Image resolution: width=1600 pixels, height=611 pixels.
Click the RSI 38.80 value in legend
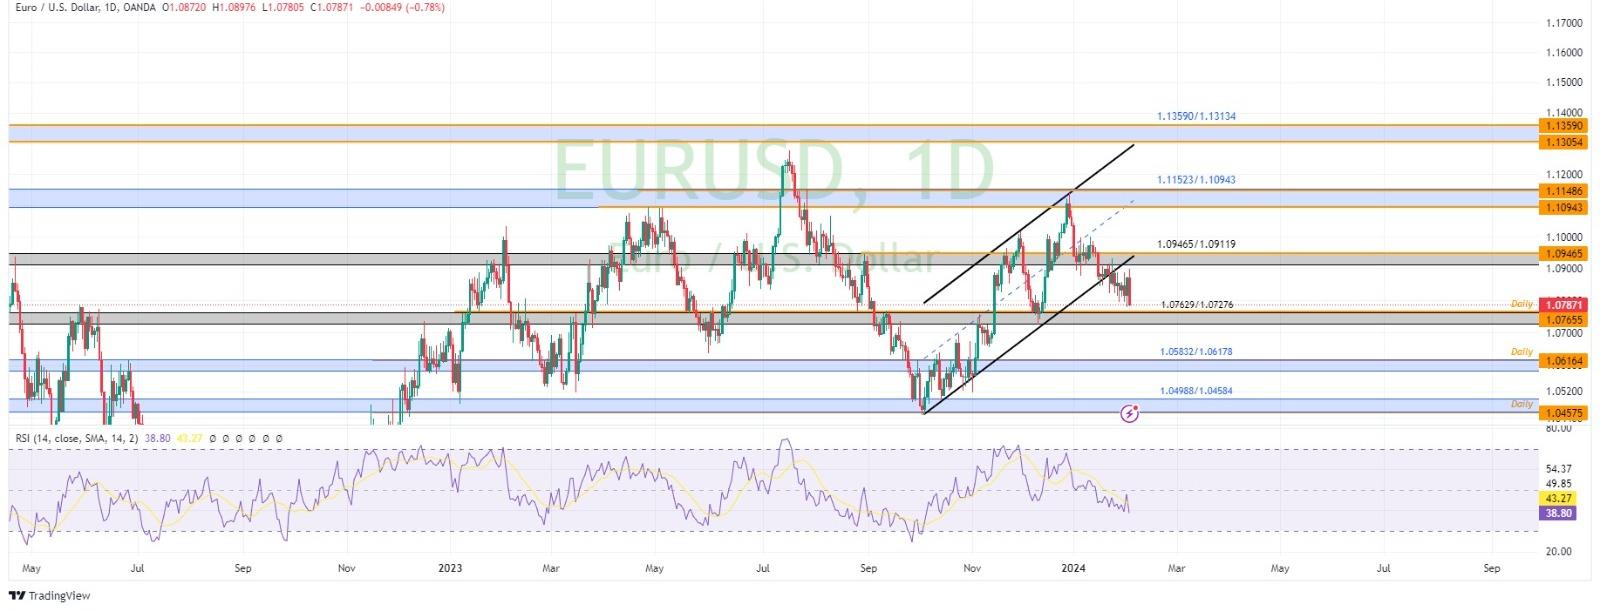click(157, 438)
